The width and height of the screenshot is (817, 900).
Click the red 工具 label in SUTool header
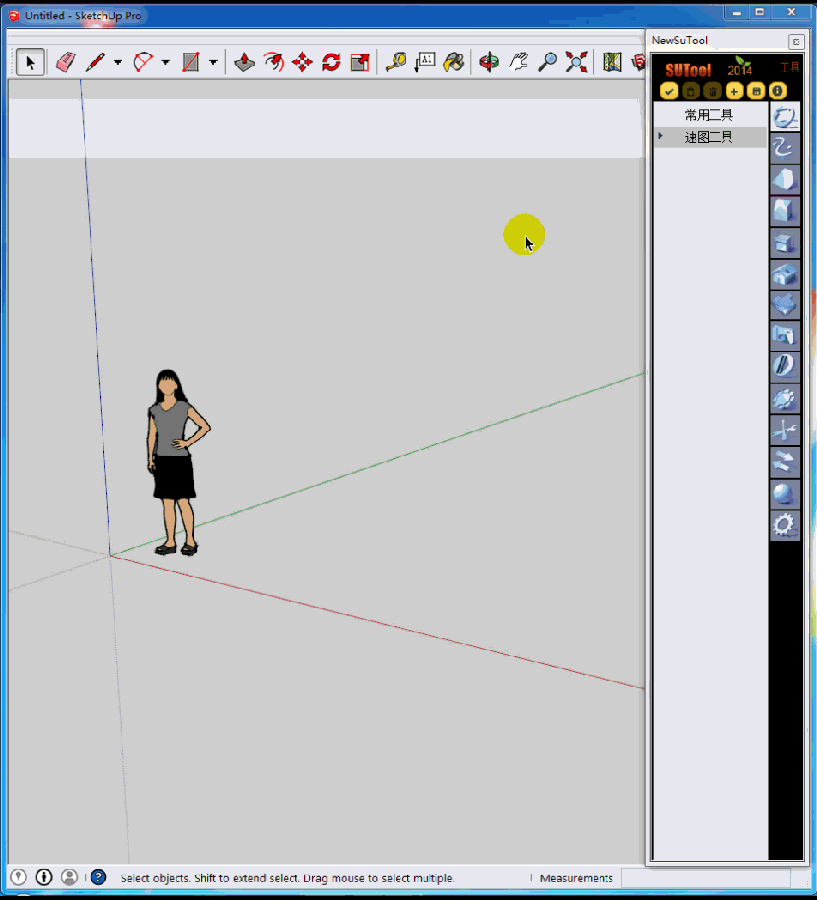pyautogui.click(x=789, y=67)
